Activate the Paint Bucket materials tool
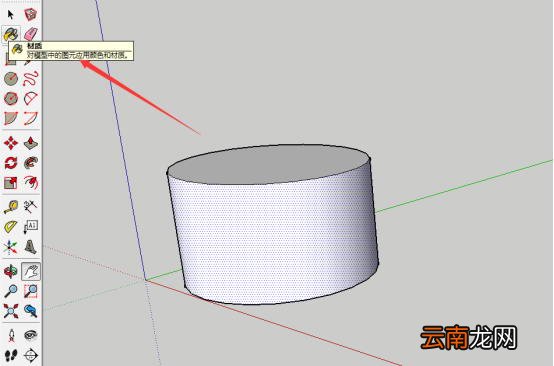Viewport: 554px width, 366px height. (11, 34)
